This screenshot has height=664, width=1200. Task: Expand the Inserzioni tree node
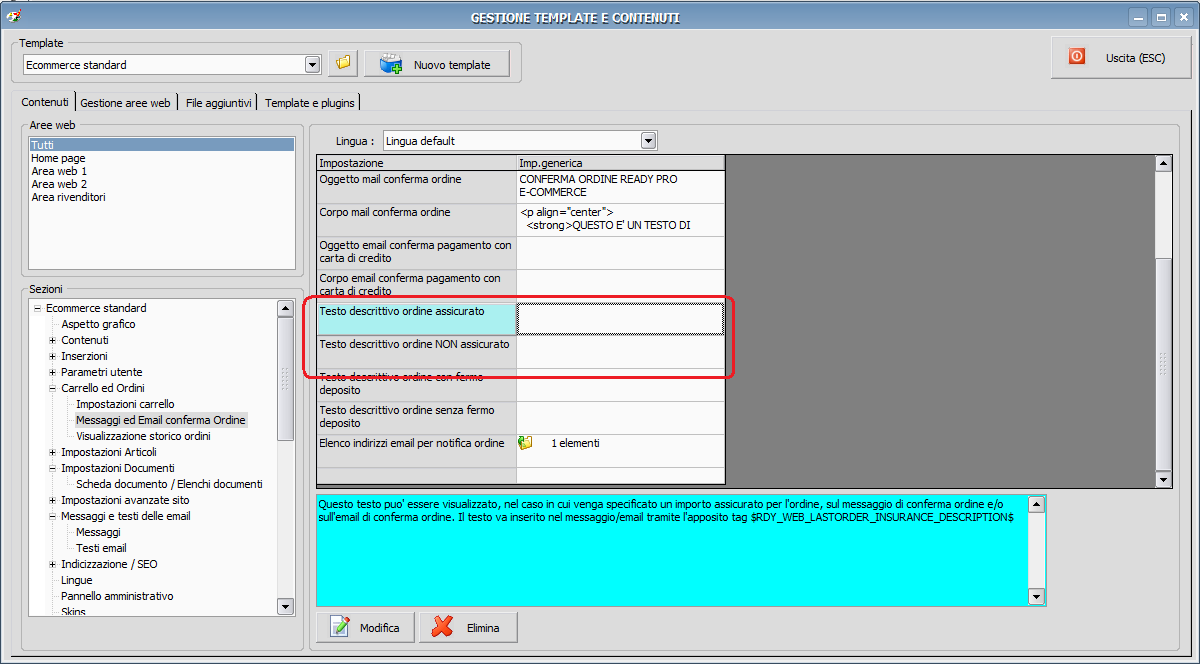[52, 356]
